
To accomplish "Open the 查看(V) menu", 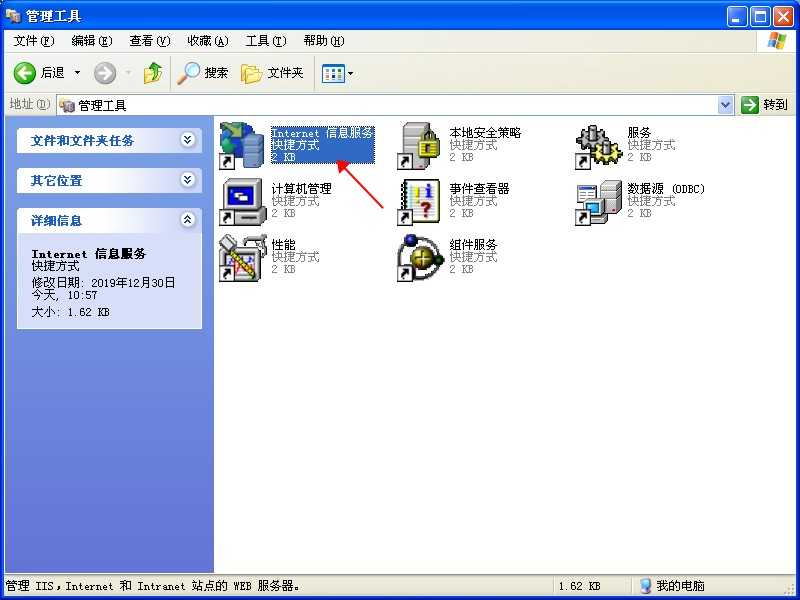I will [x=149, y=41].
